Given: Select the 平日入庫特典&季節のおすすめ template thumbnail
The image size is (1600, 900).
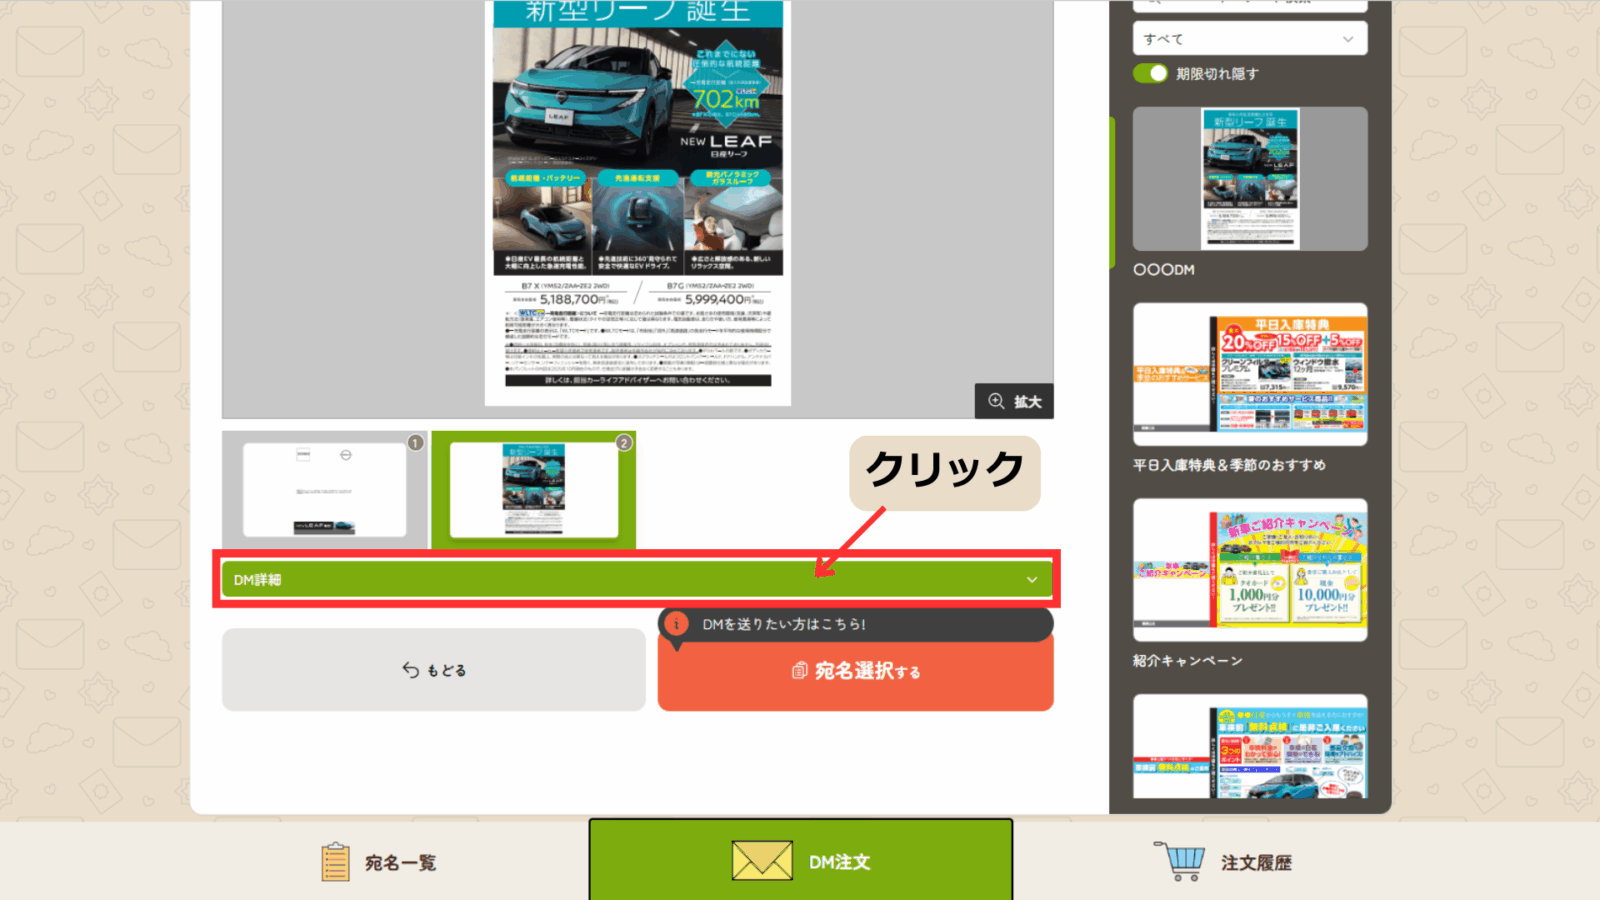Looking at the screenshot, I should click(1249, 374).
